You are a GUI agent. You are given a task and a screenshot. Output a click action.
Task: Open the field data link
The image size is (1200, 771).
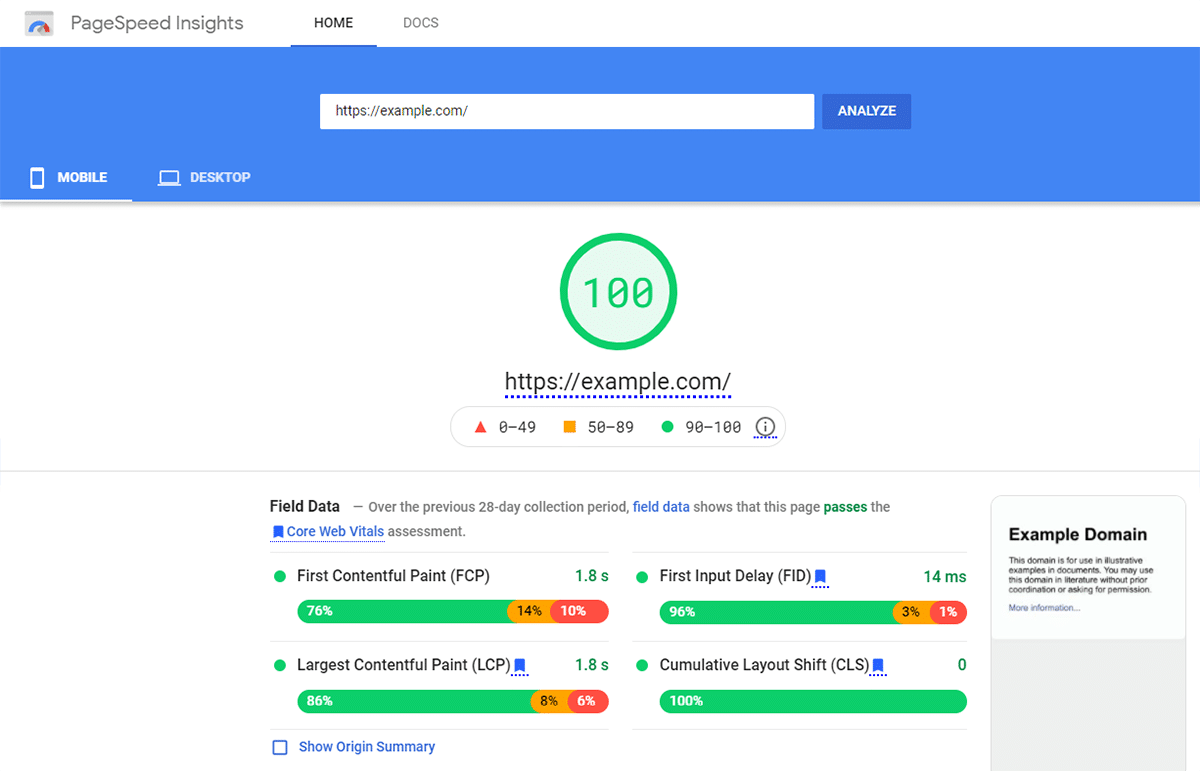coord(661,507)
